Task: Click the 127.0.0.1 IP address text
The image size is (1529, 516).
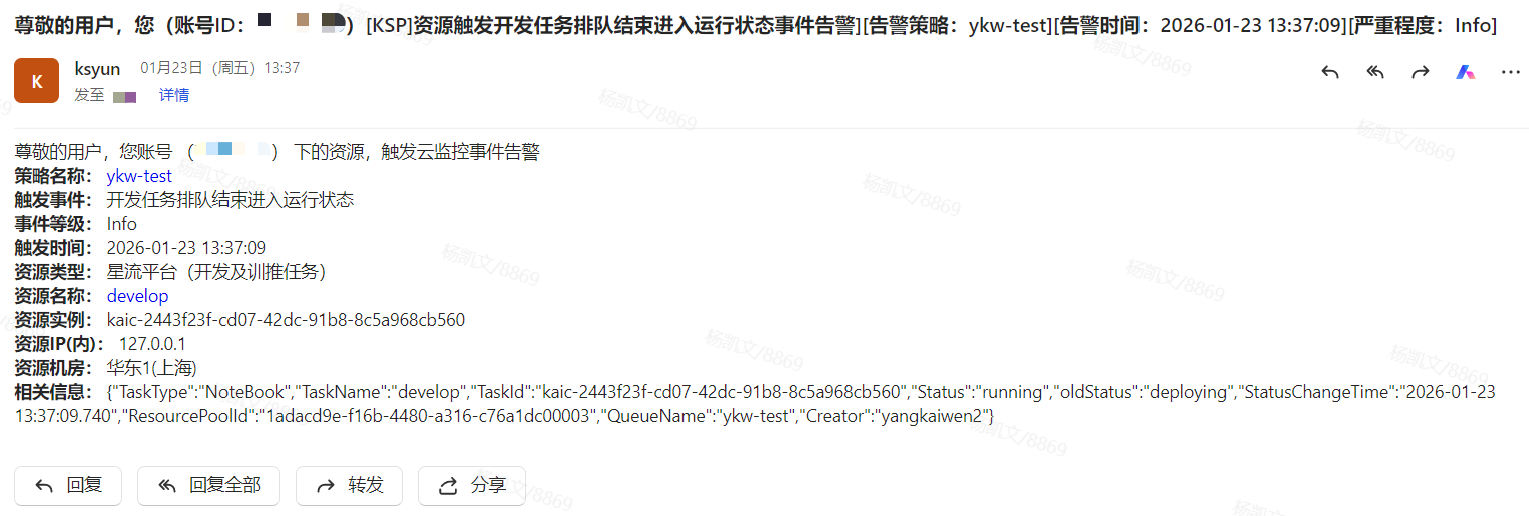Action: pos(152,344)
